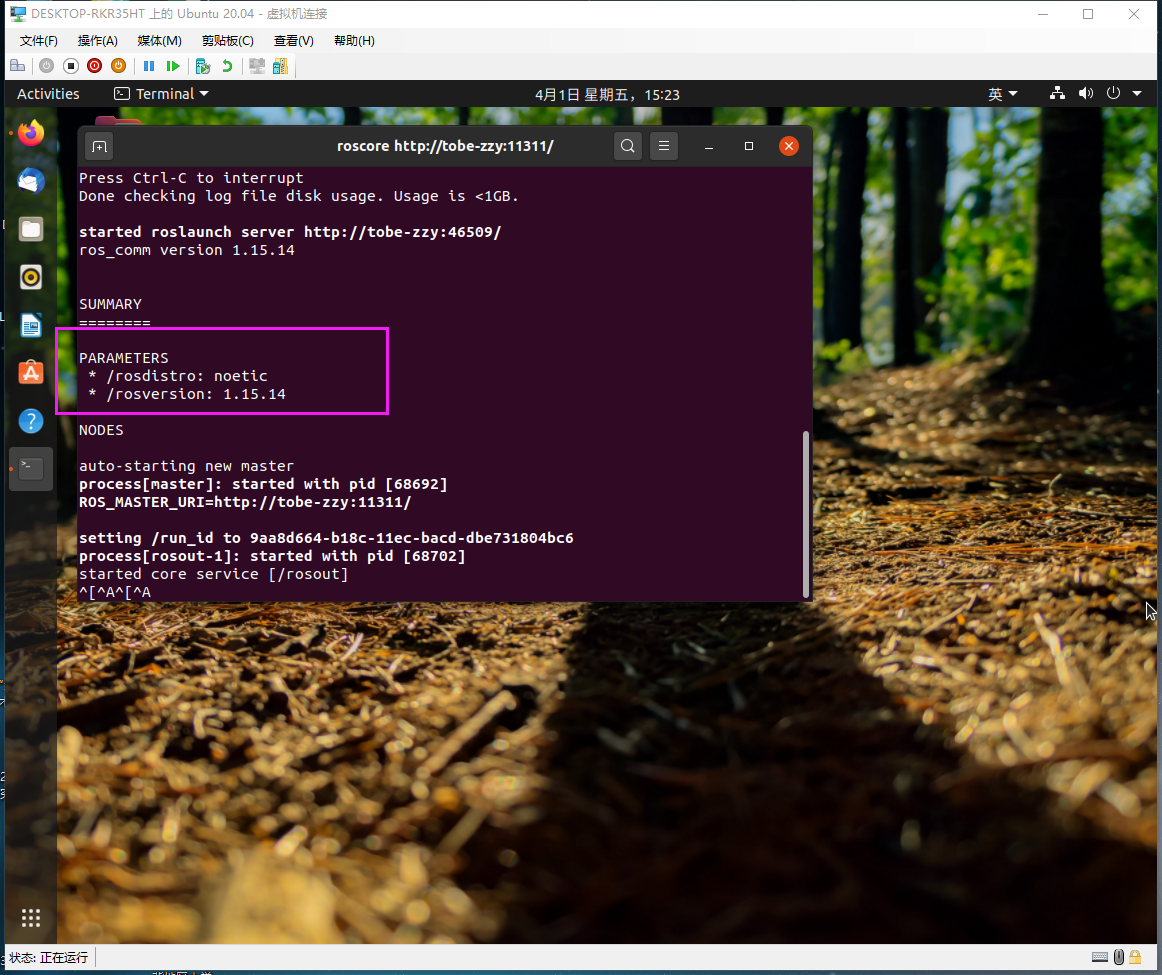Open the 媒体(M) menu
The image size is (1162, 975).
click(158, 40)
